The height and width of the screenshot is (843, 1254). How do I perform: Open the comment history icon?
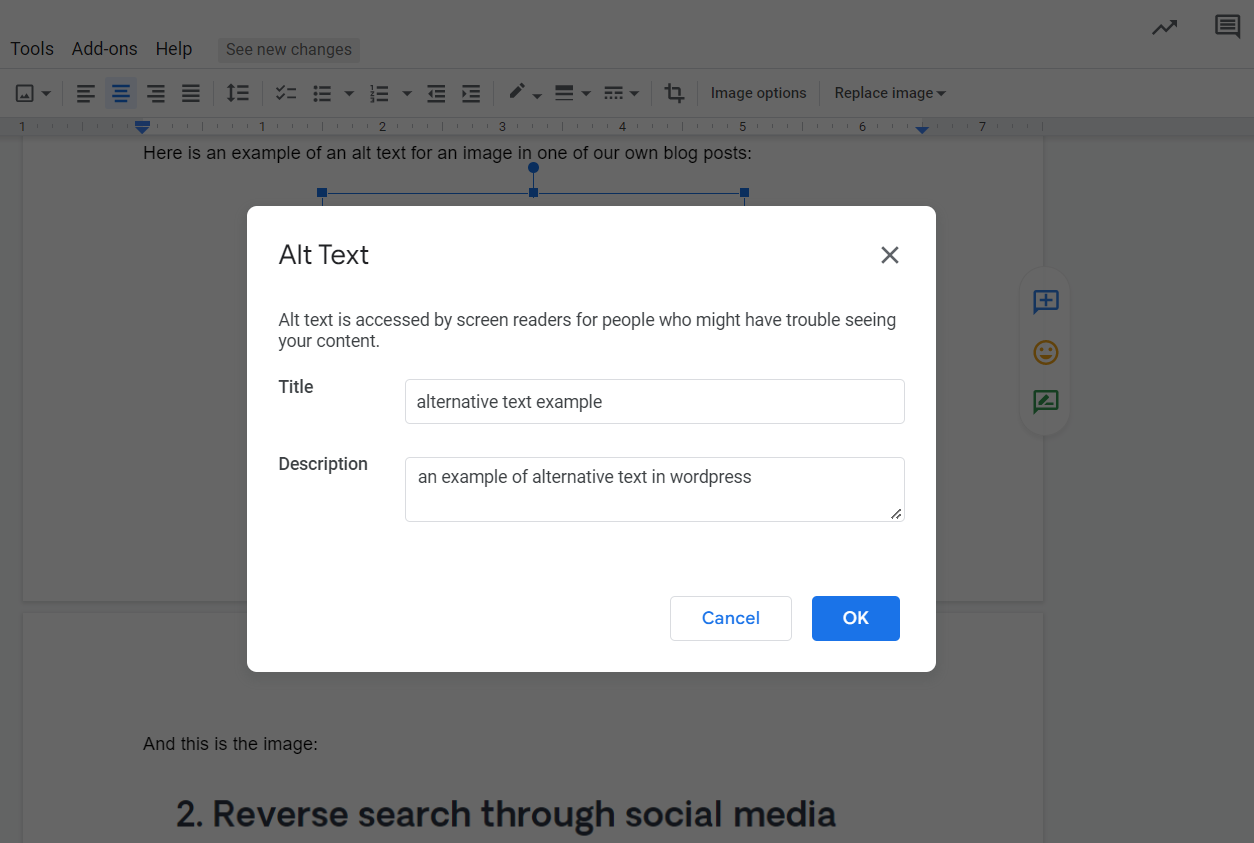[x=1227, y=27]
